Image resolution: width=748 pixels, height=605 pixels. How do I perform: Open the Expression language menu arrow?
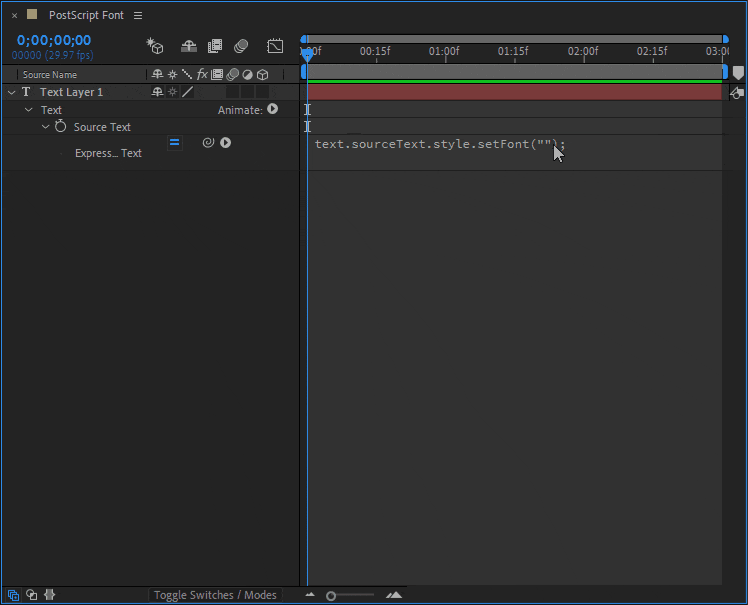pyautogui.click(x=226, y=142)
